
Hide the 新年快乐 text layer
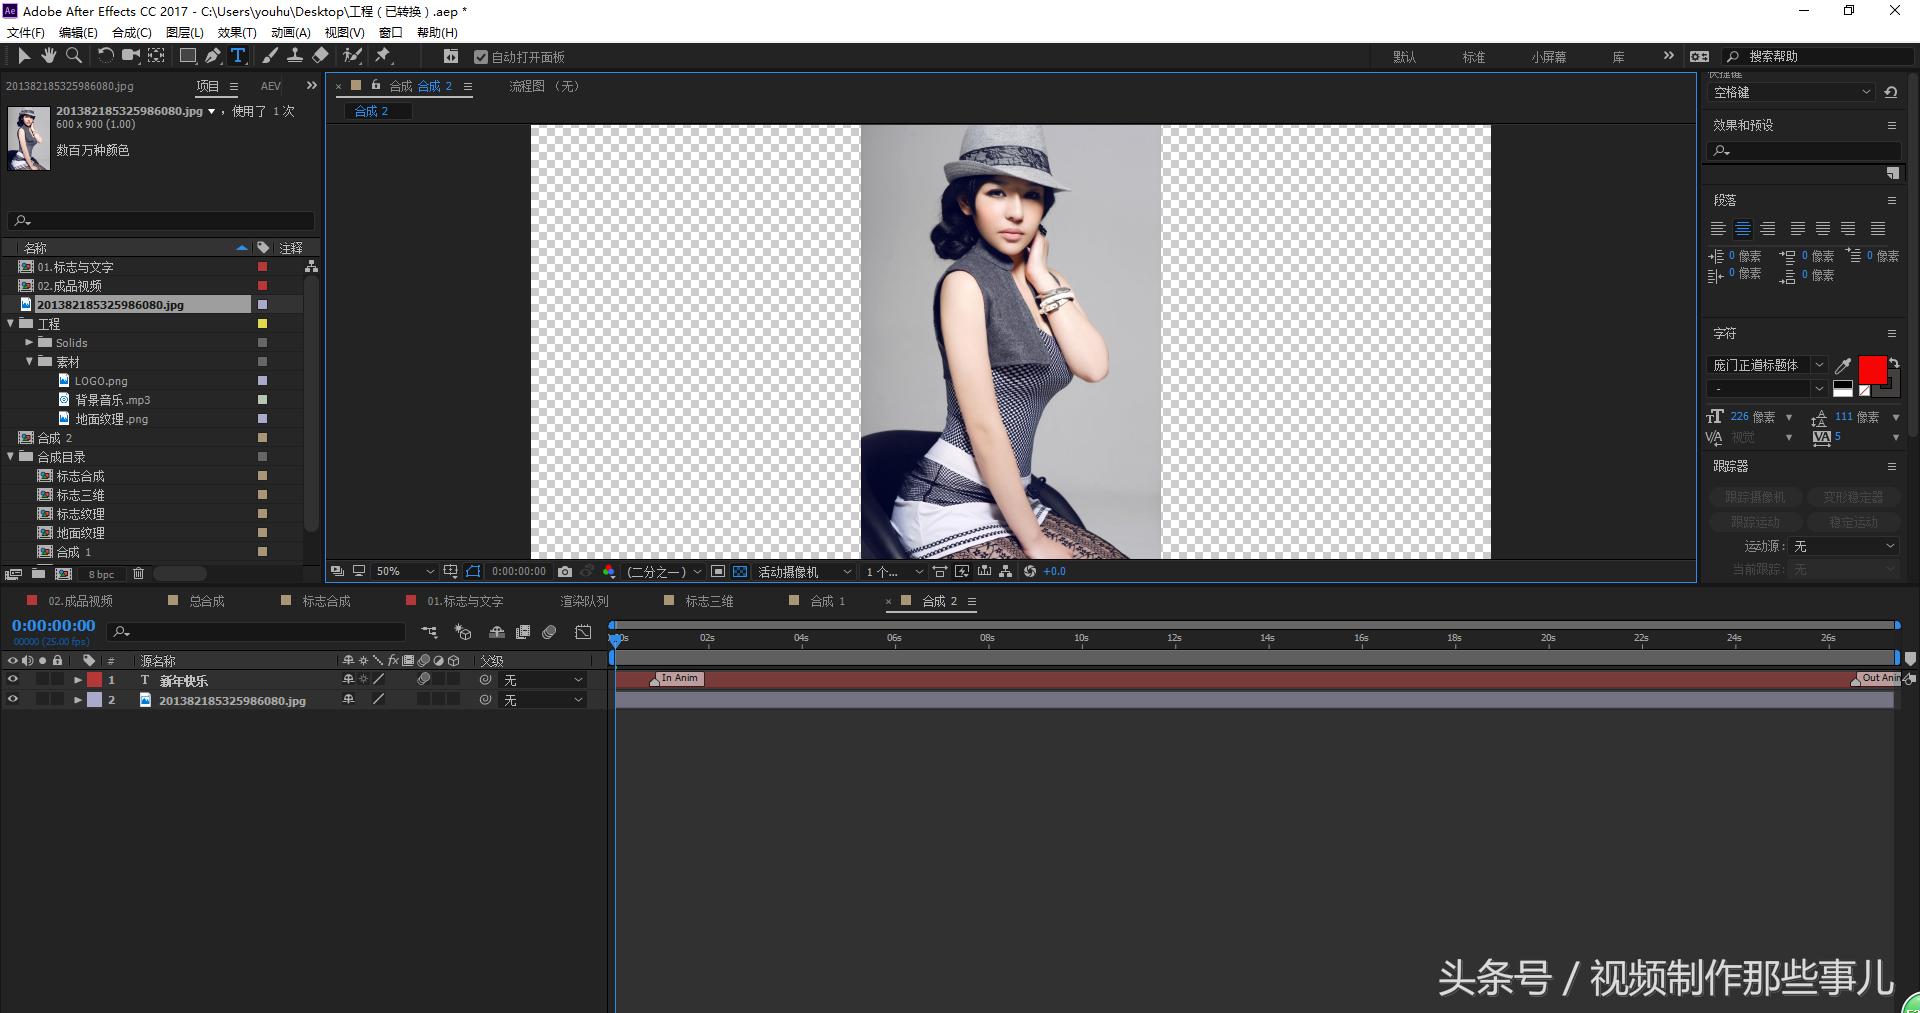[13, 680]
